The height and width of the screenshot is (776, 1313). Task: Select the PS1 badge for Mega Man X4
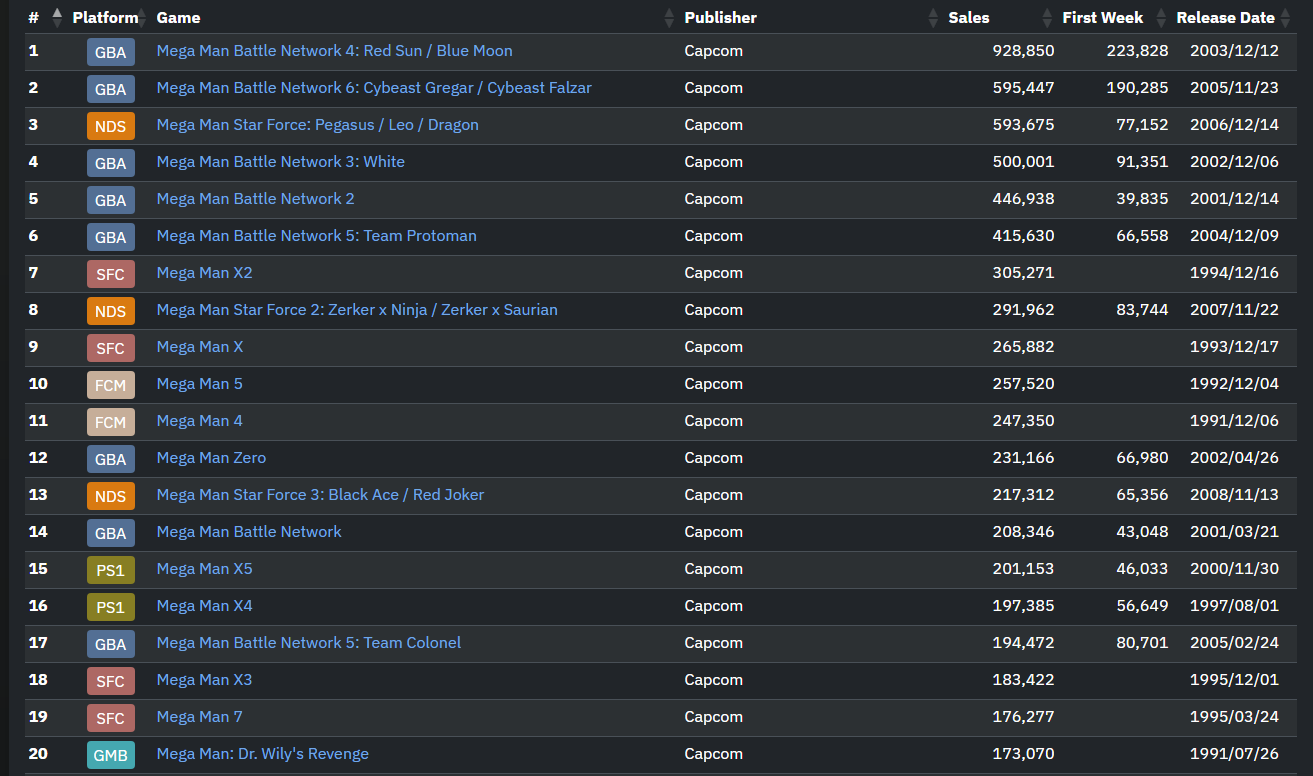111,607
